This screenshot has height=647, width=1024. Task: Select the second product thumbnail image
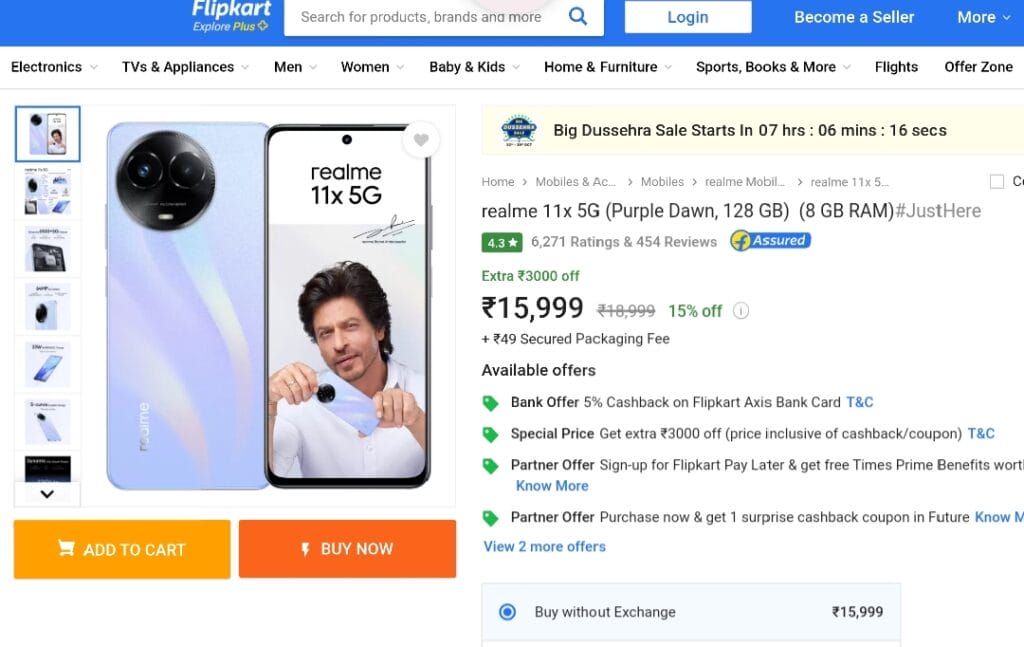point(48,190)
